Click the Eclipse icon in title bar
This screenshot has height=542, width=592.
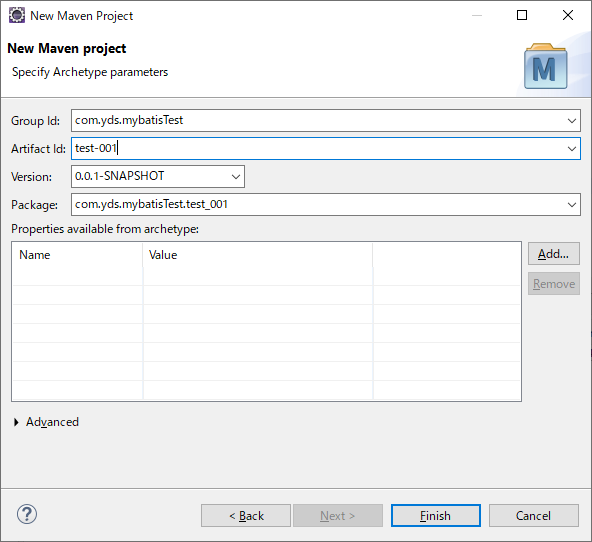pyautogui.click(x=17, y=15)
